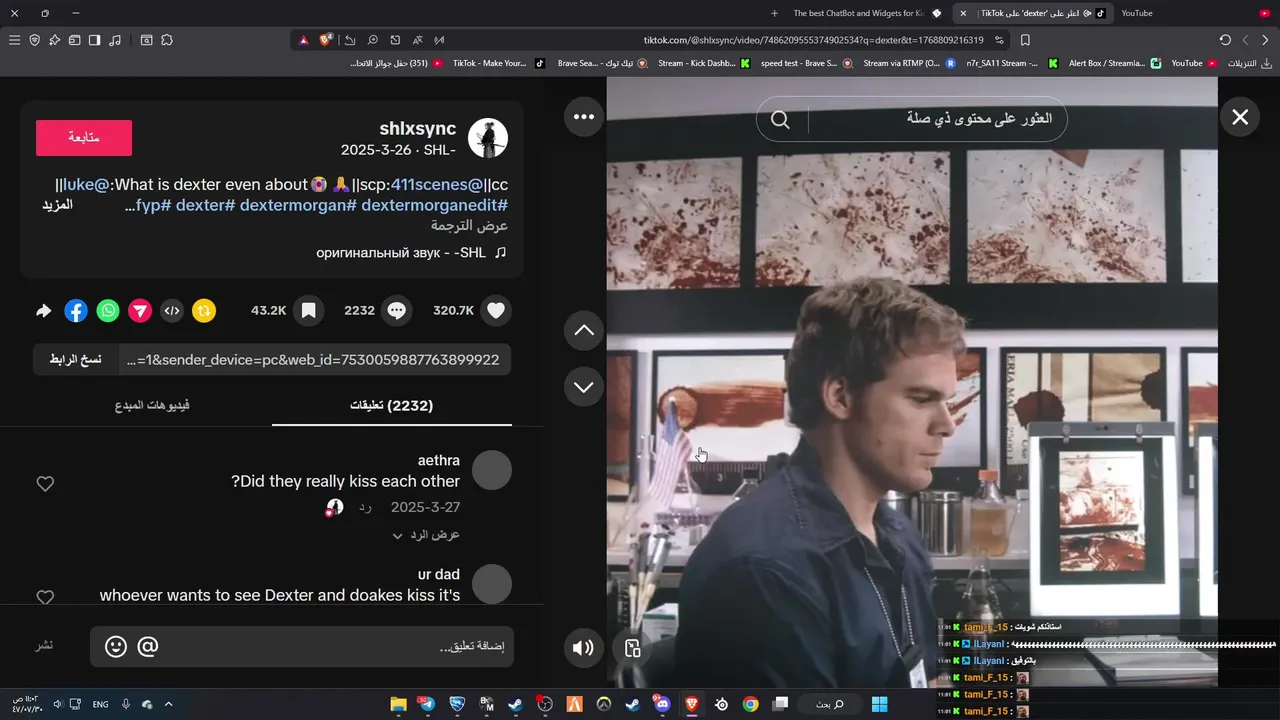The width and height of the screenshot is (1280, 720).
Task: Open comments via speech bubble icon 2232
Action: 397,311
